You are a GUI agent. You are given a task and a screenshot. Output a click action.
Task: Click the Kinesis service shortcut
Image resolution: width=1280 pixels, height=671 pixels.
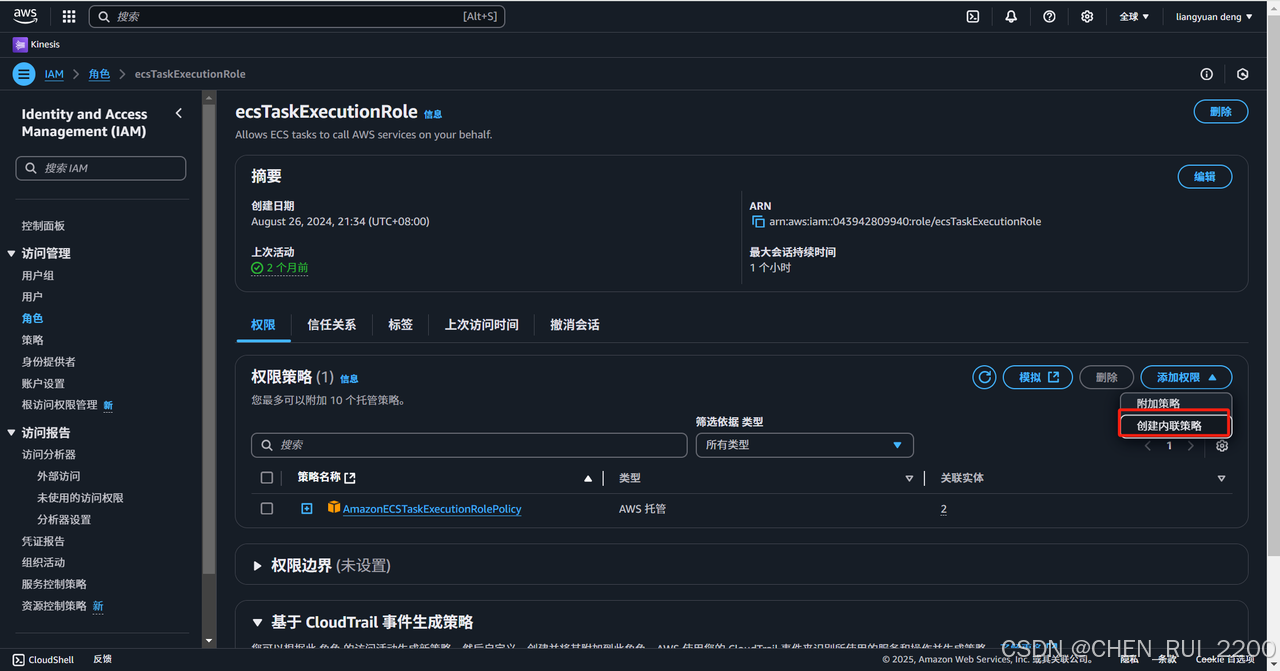[x=37, y=44]
